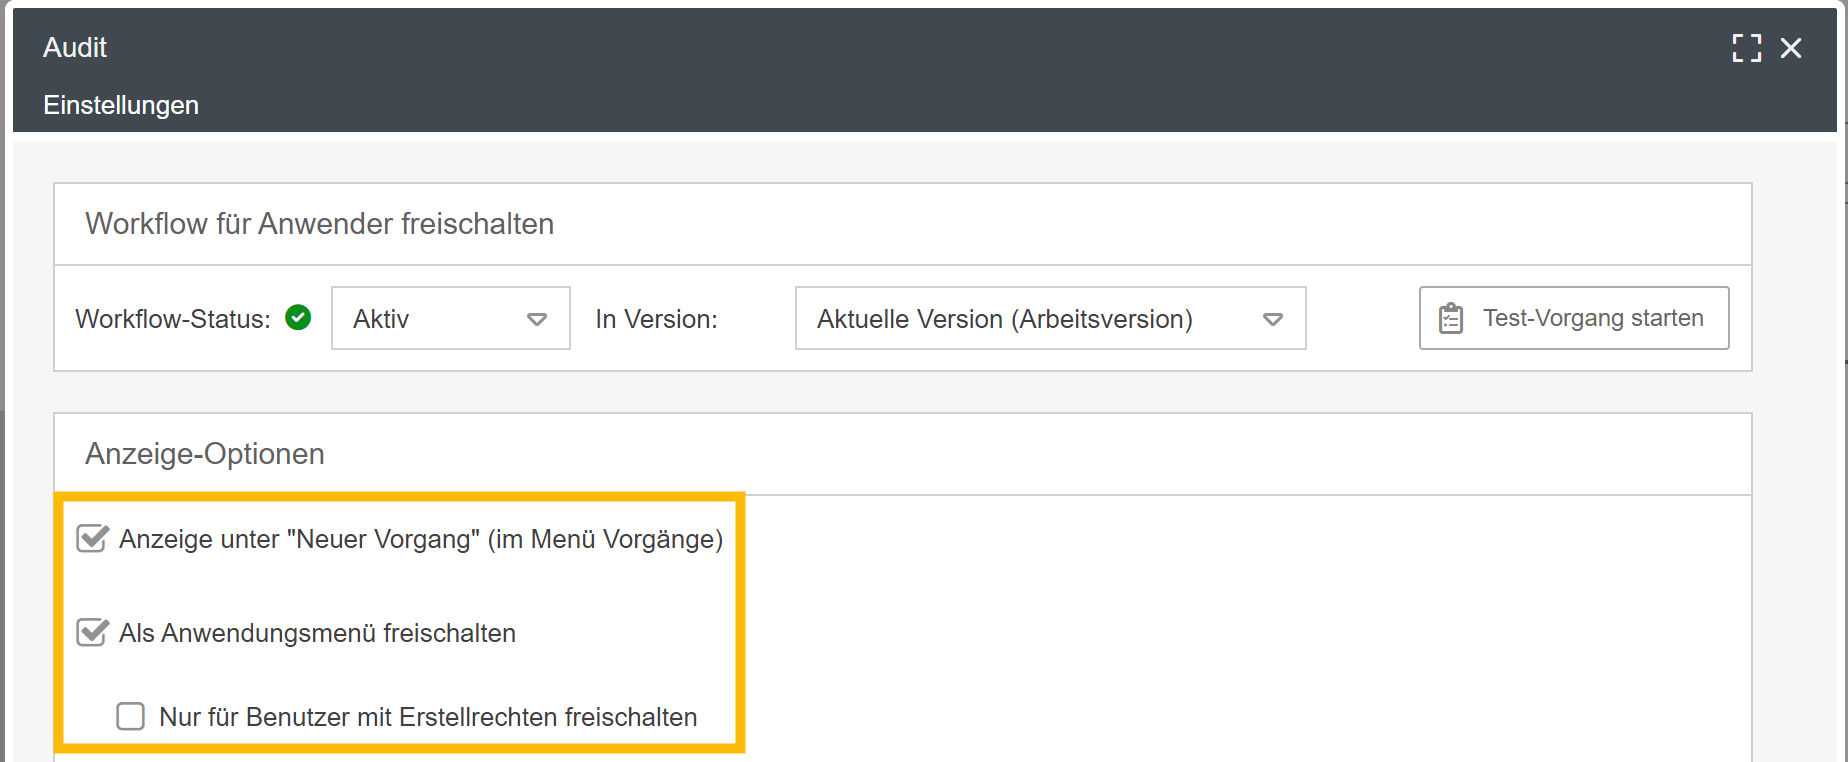The image size is (1848, 762).
Task: Click the clipboard icon beside Test-Vorgang starten
Action: click(1451, 318)
